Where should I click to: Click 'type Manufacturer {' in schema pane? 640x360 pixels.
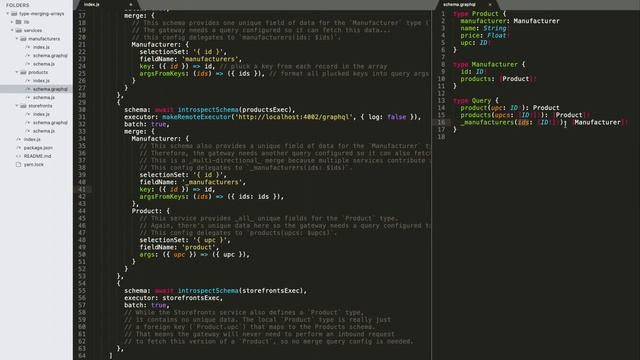489,64
